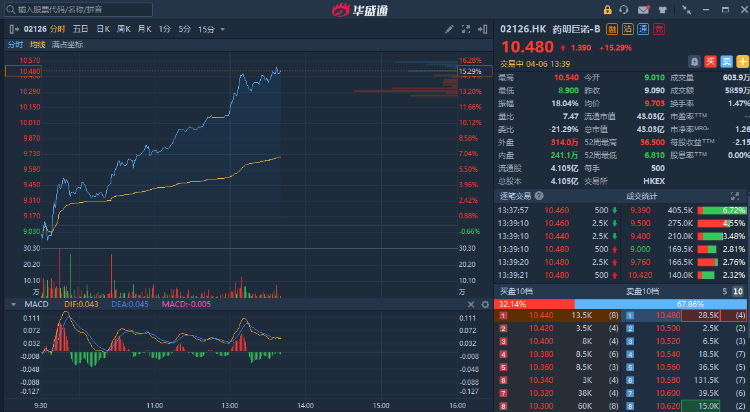
Task: Open the 逐笔交易 tick trades tab
Action: (x=516, y=196)
